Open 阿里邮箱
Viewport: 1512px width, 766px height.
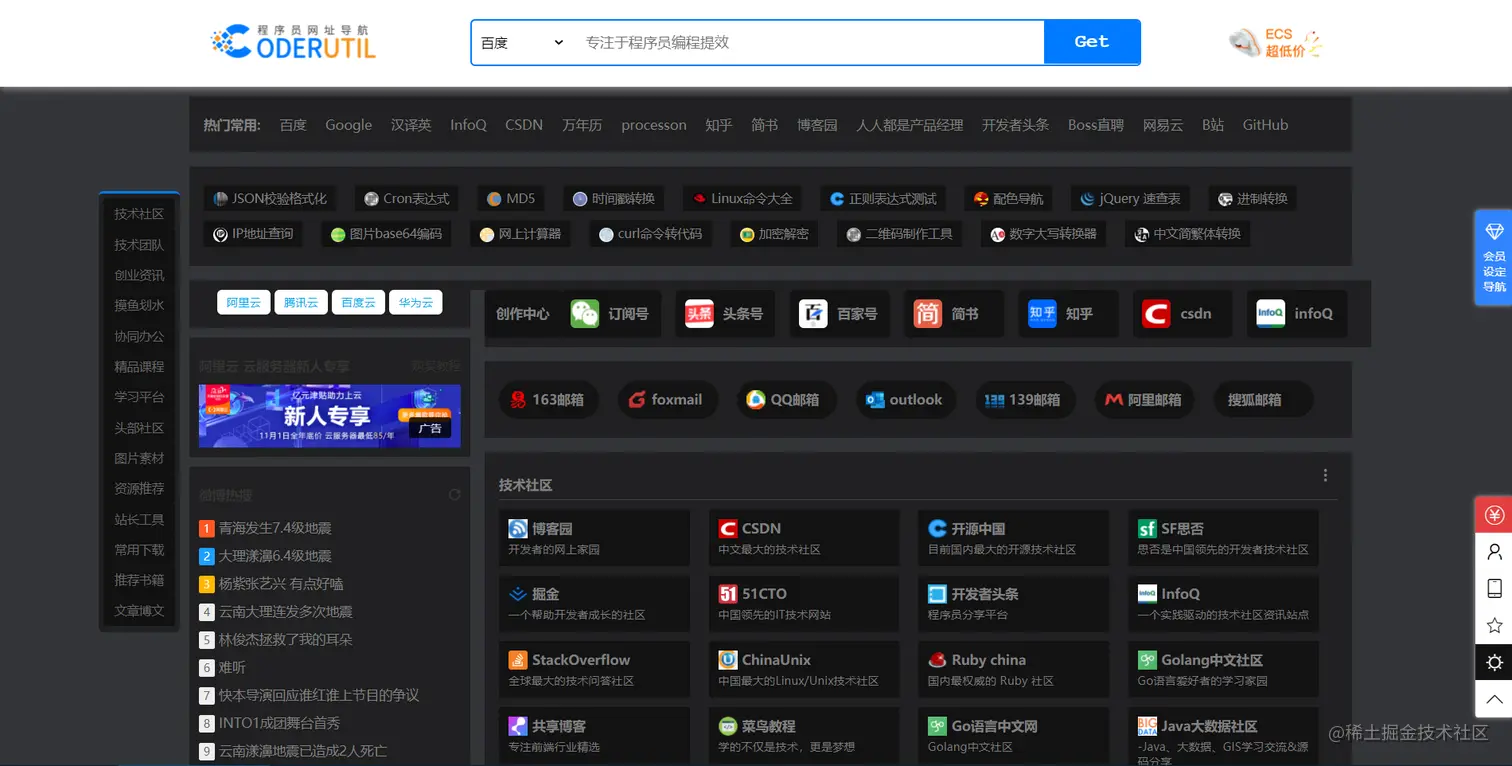pos(1144,400)
